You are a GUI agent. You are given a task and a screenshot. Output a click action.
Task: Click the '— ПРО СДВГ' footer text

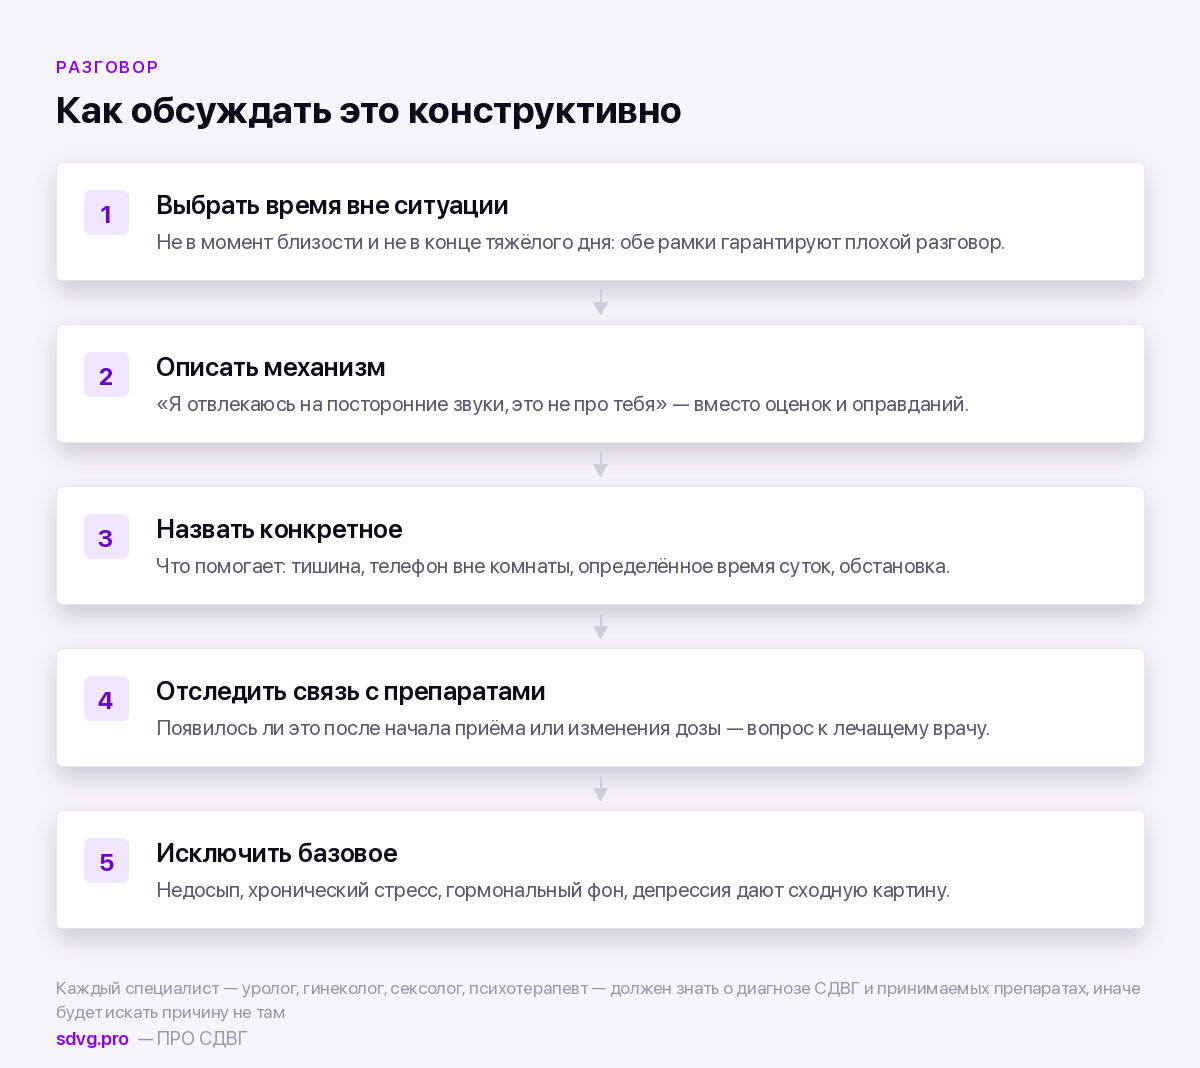[192, 1038]
